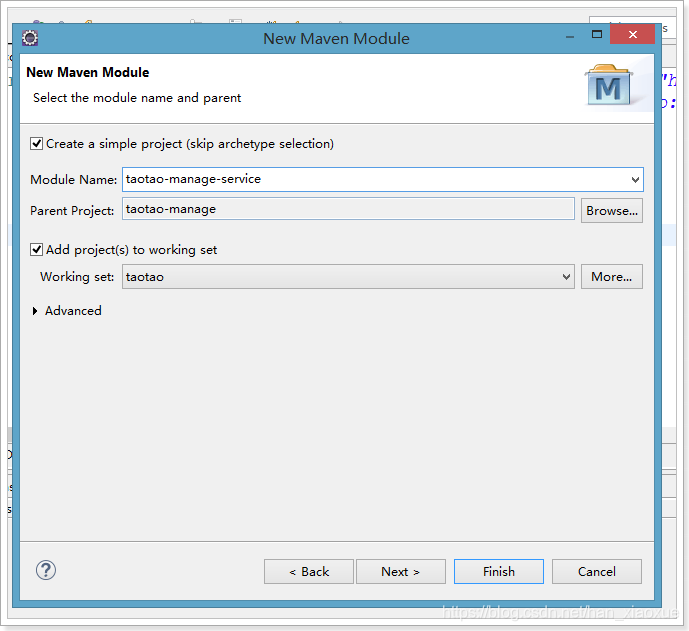Click Browse... for parent project
Viewport: 689px width, 631px height.
(612, 210)
